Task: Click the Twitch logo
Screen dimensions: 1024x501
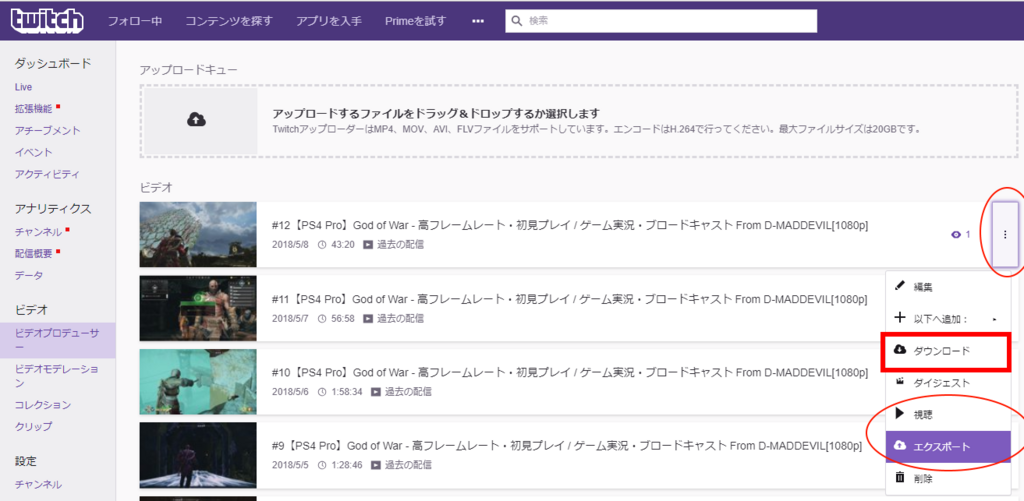Action: point(47,21)
